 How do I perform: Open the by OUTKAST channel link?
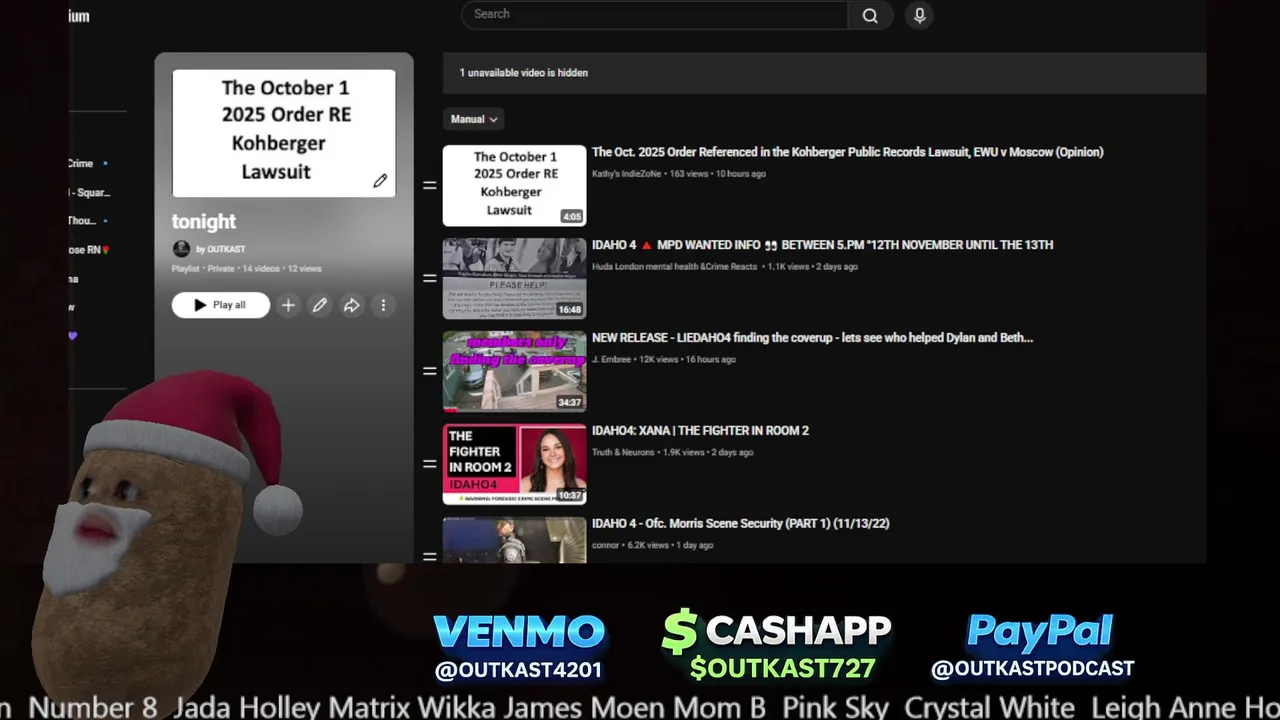click(220, 249)
